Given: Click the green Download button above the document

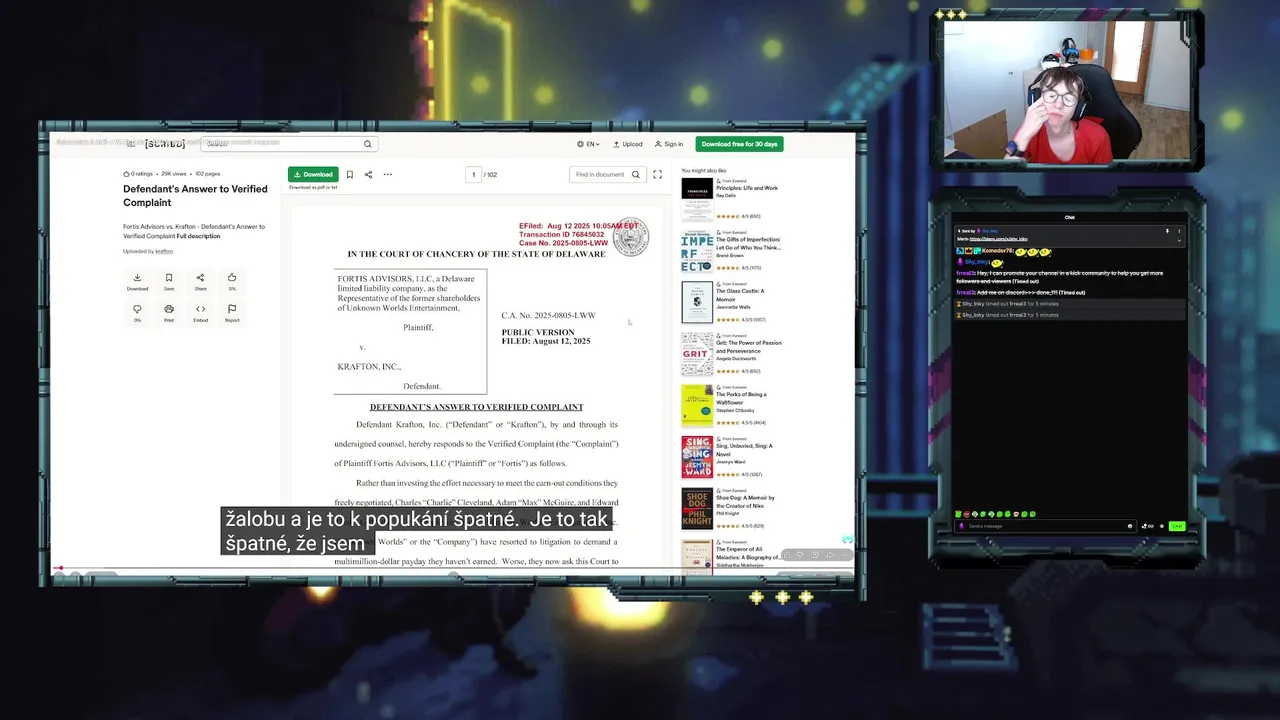Looking at the screenshot, I should coord(313,174).
